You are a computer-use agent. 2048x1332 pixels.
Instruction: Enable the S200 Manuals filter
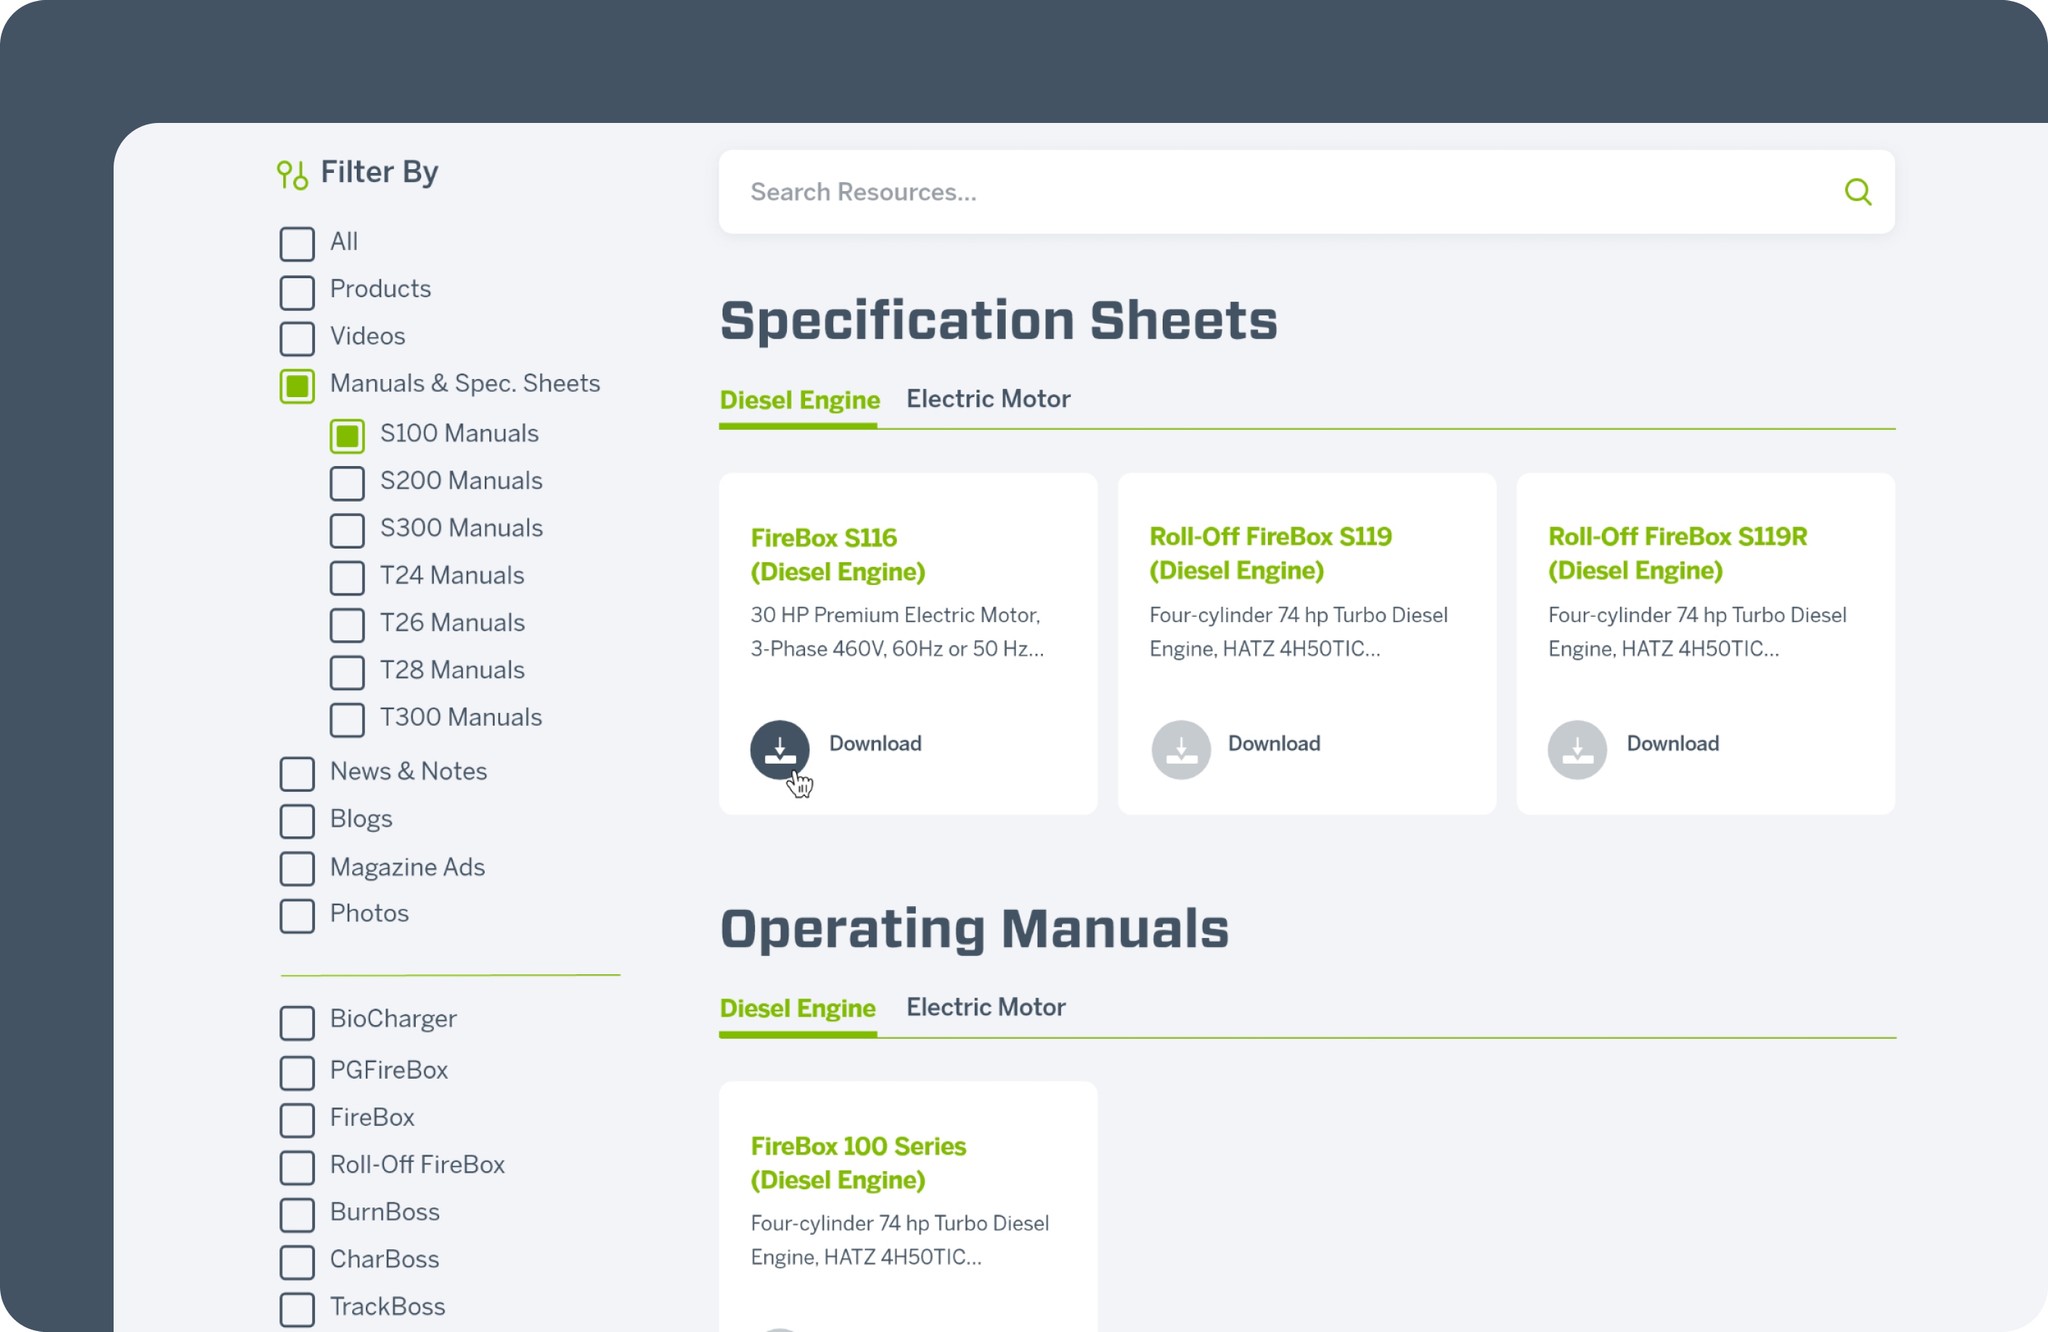[347, 483]
